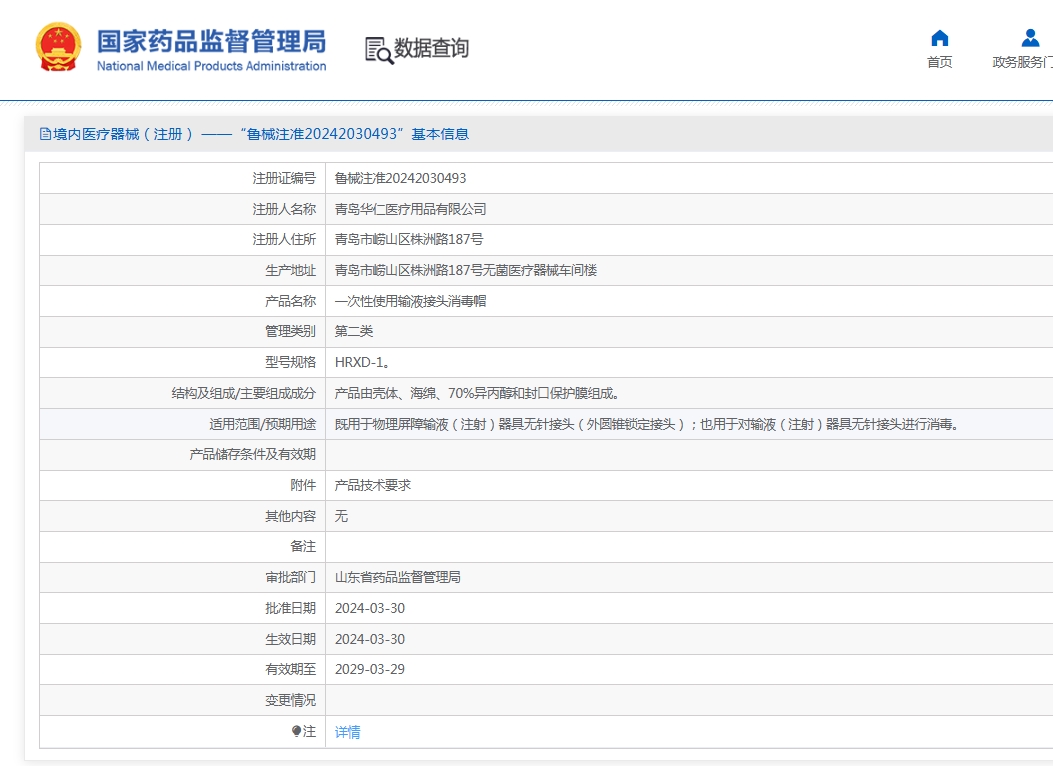Click the 注册人名称 label
1053x766 pixels.
pyautogui.click(x=284, y=209)
